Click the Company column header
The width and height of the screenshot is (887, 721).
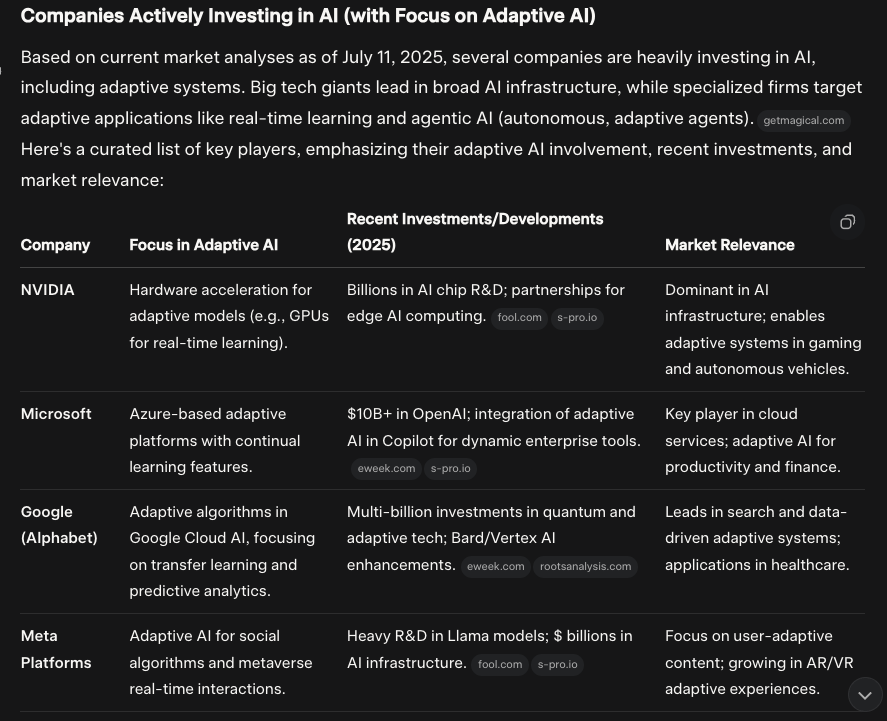coord(55,245)
